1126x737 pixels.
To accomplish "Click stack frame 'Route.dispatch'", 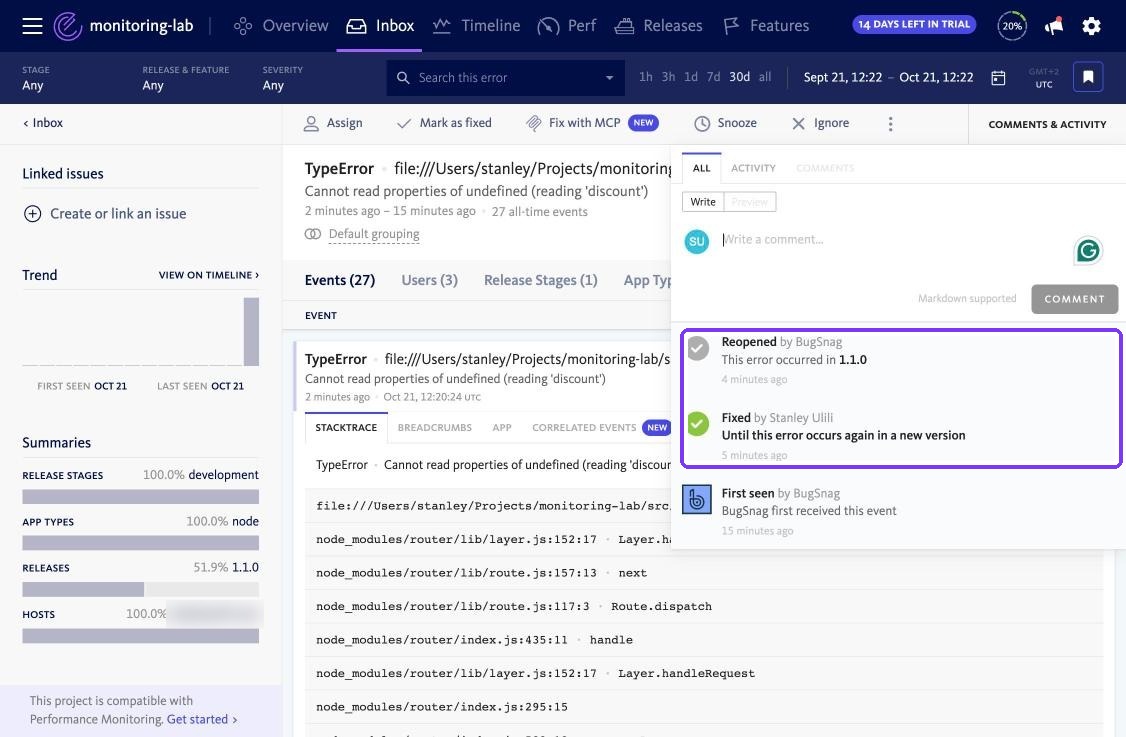I will point(704,606).
